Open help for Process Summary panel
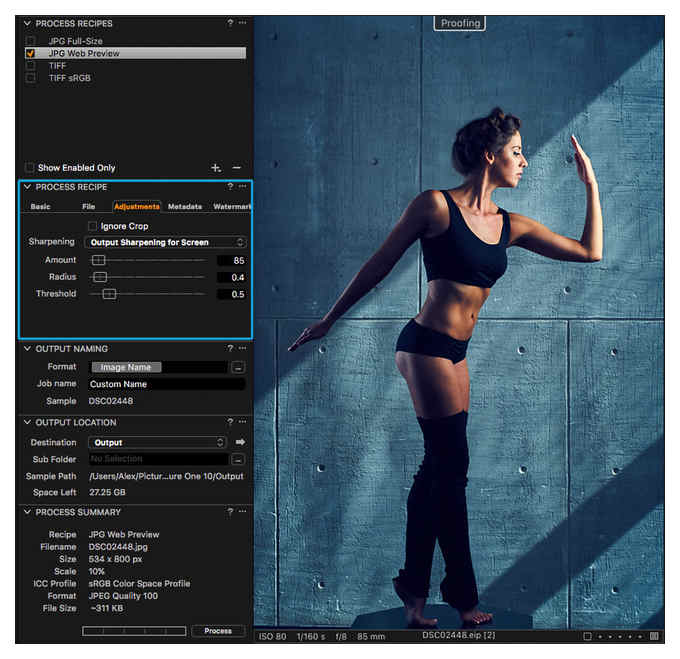Screen dimensions: 680x659 230,512
